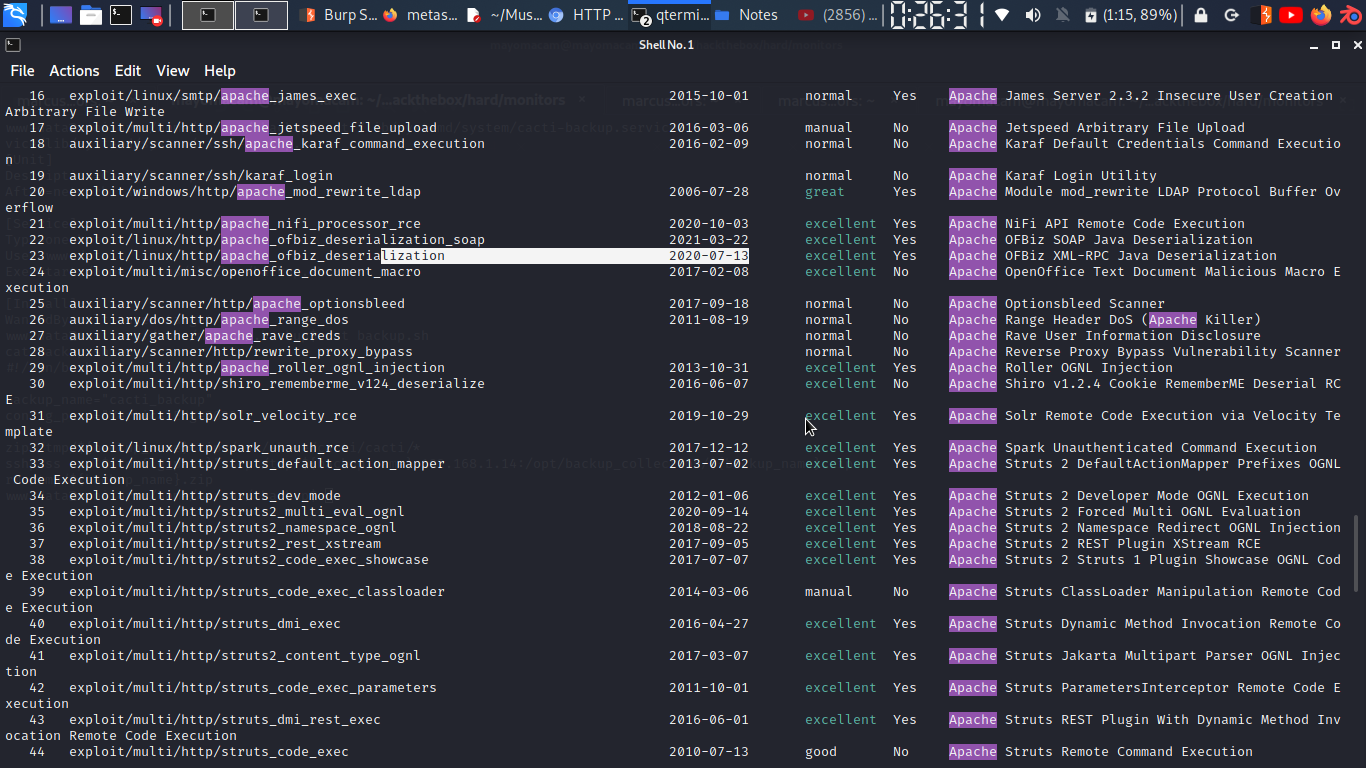Click shiro_rememberme_v124_deserialize path
Image resolution: width=1366 pixels, height=768 pixels.
point(277,384)
